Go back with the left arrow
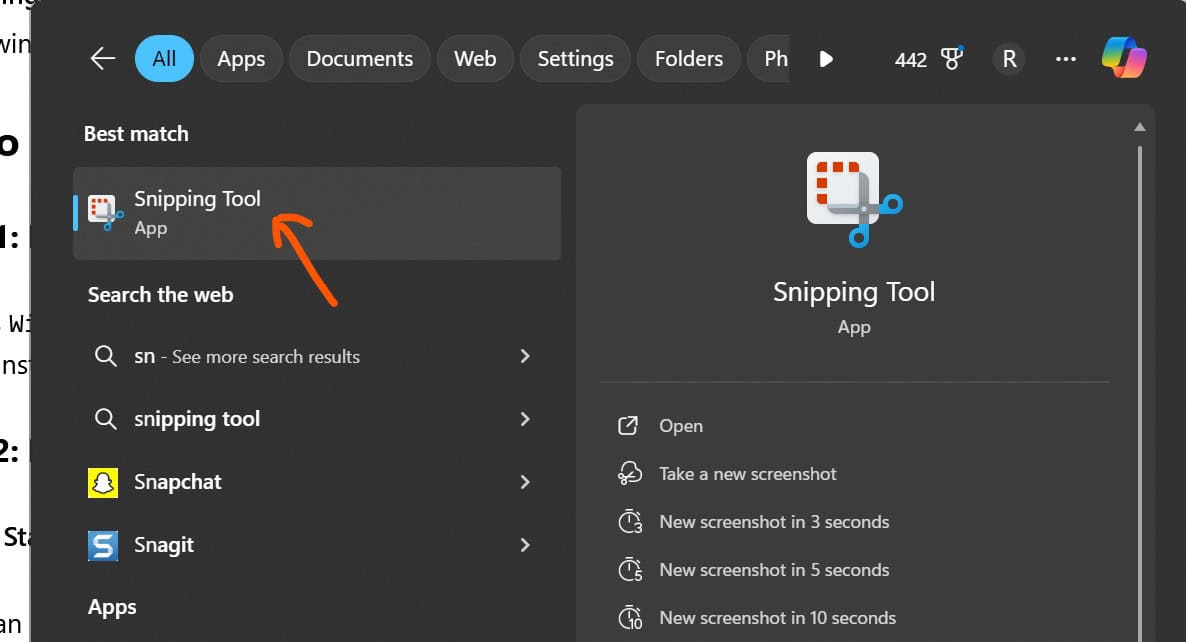The width and height of the screenshot is (1186, 642). 102,58
